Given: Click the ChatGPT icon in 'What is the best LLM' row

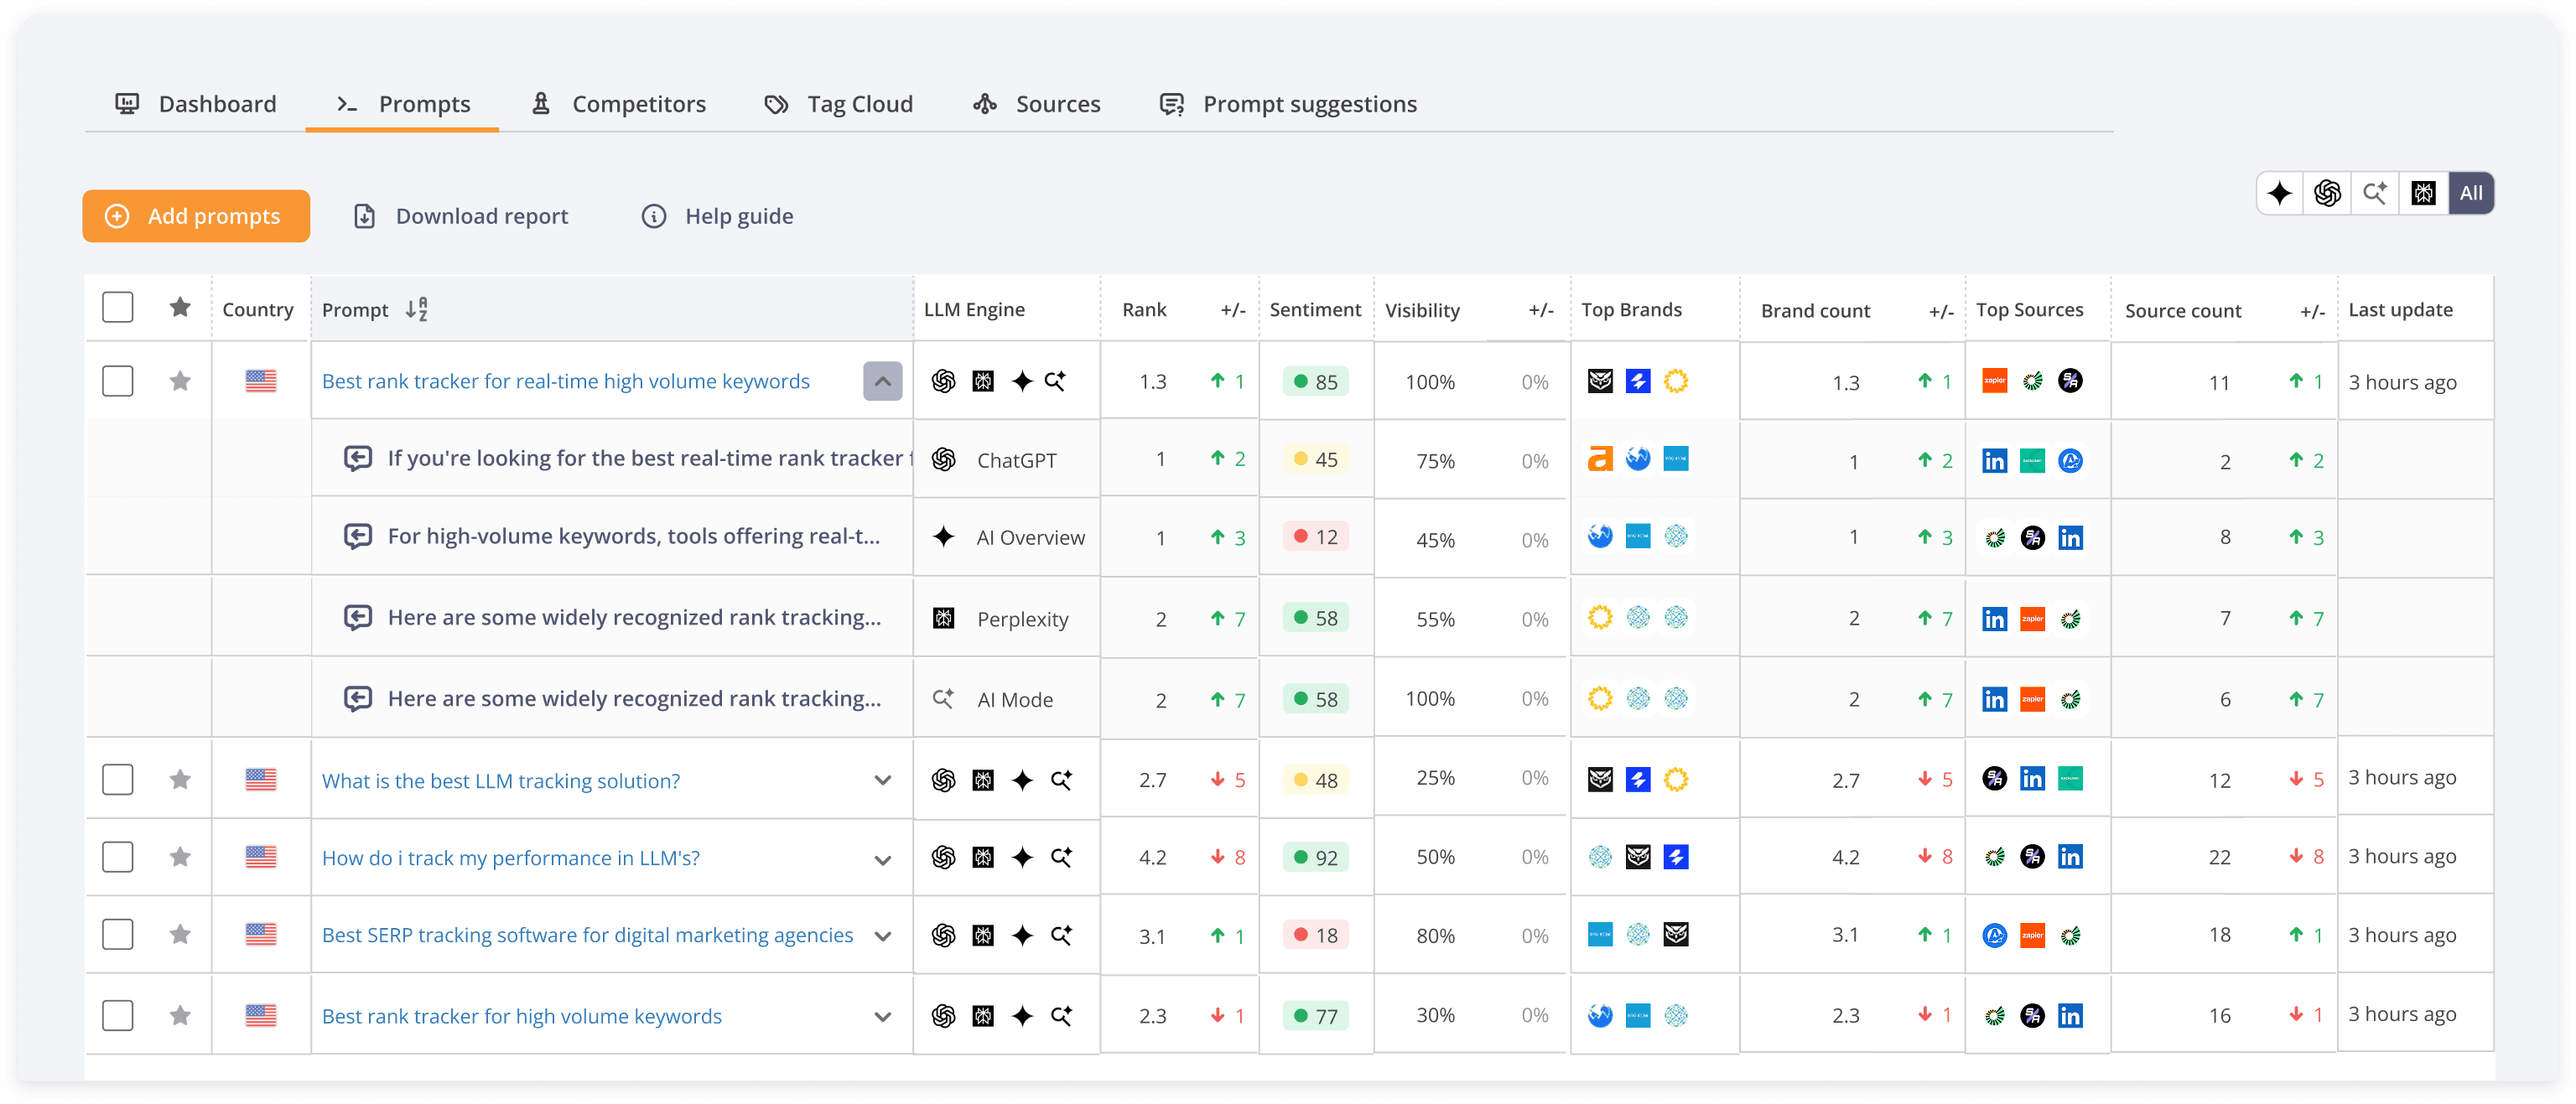Looking at the screenshot, I should click(x=943, y=780).
